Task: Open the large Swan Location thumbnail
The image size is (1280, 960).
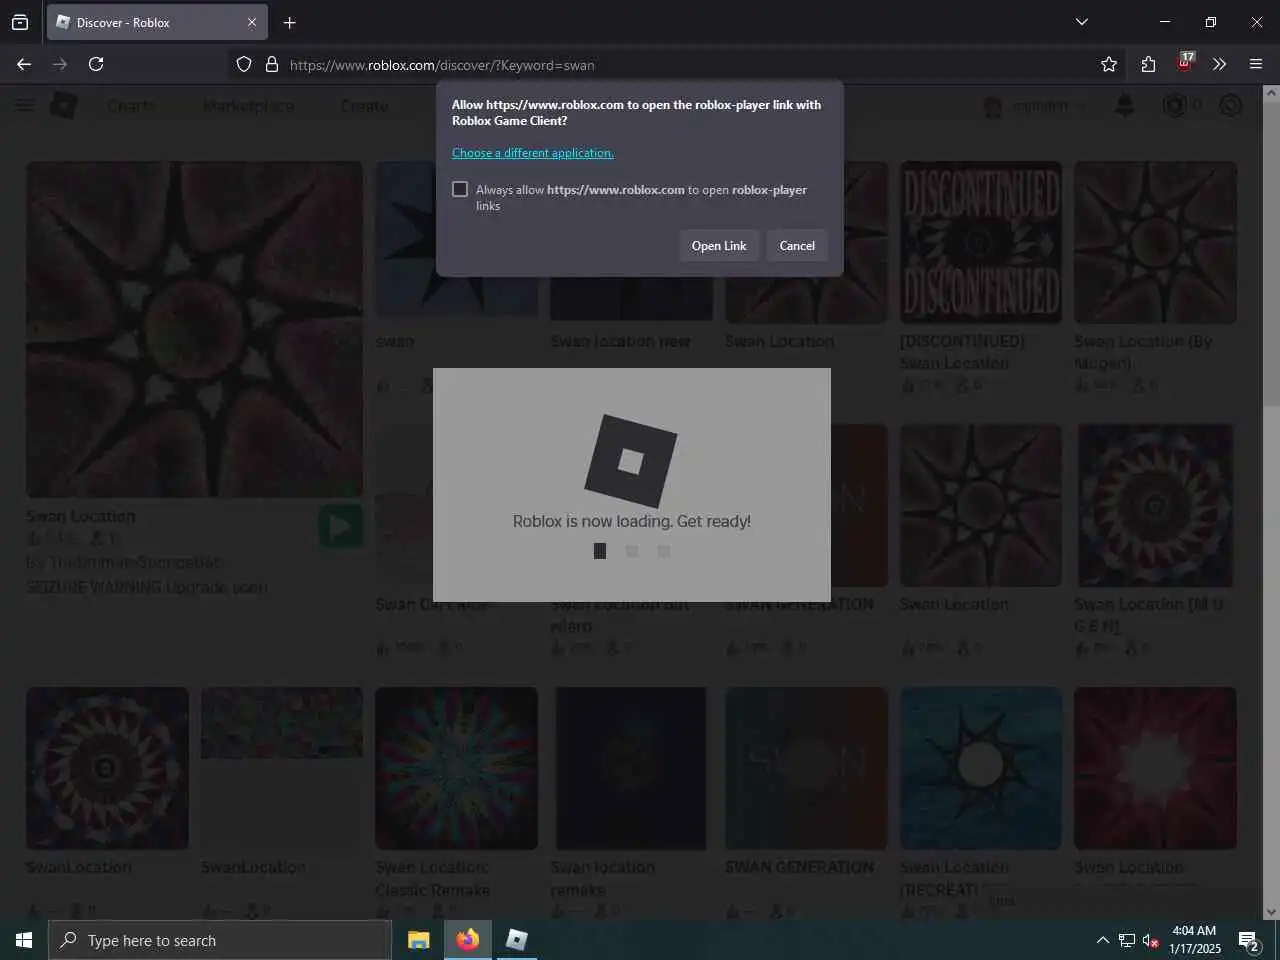Action: pos(194,330)
